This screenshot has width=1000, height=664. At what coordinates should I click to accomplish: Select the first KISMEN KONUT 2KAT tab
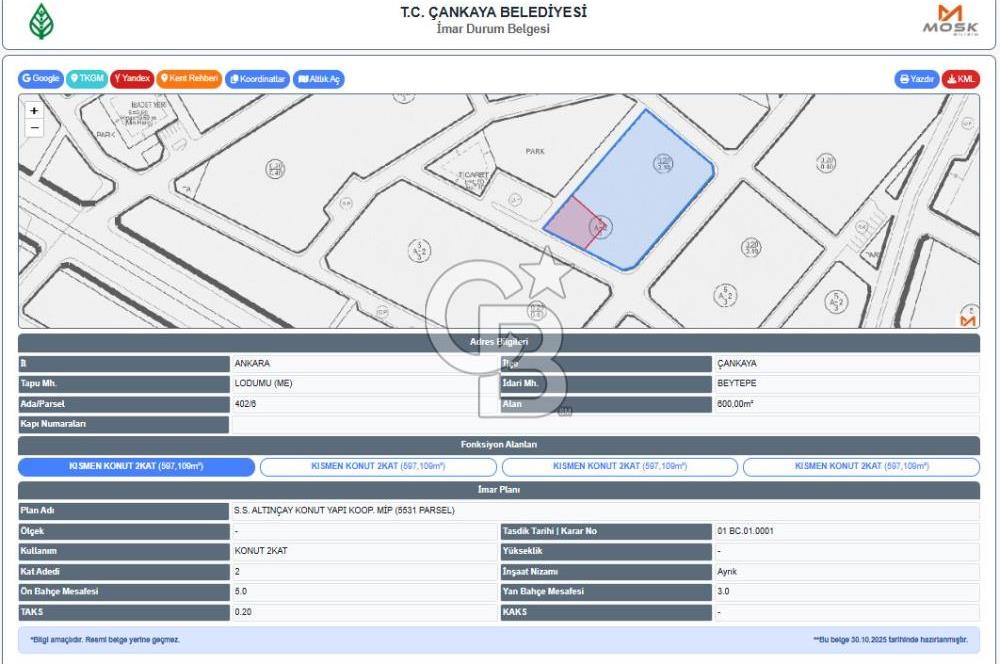coord(136,467)
